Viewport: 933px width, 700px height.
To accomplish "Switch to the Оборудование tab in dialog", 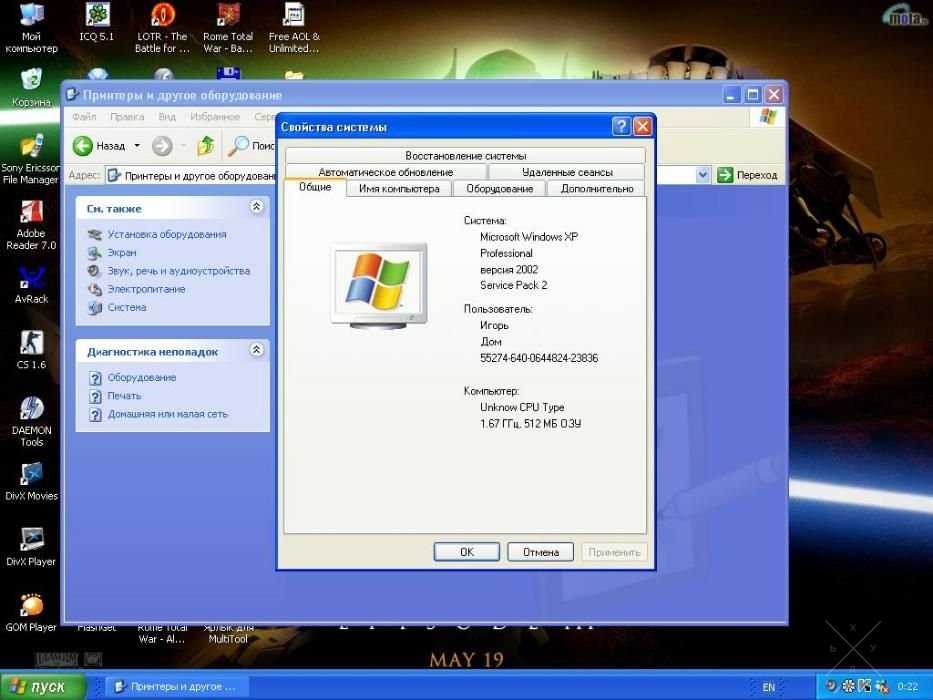I will (500, 189).
